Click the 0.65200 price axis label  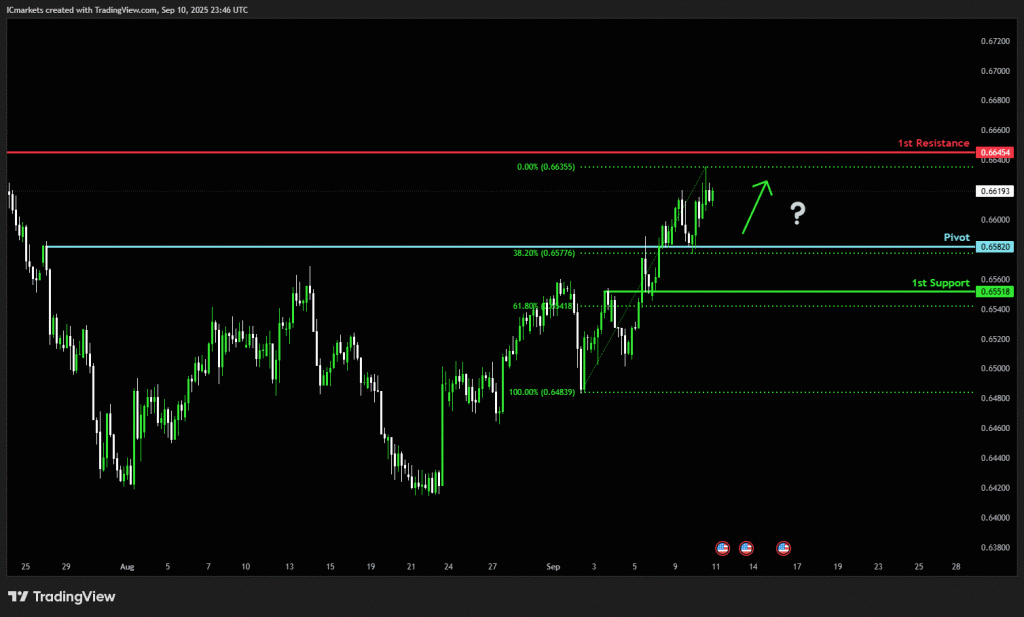pos(995,340)
